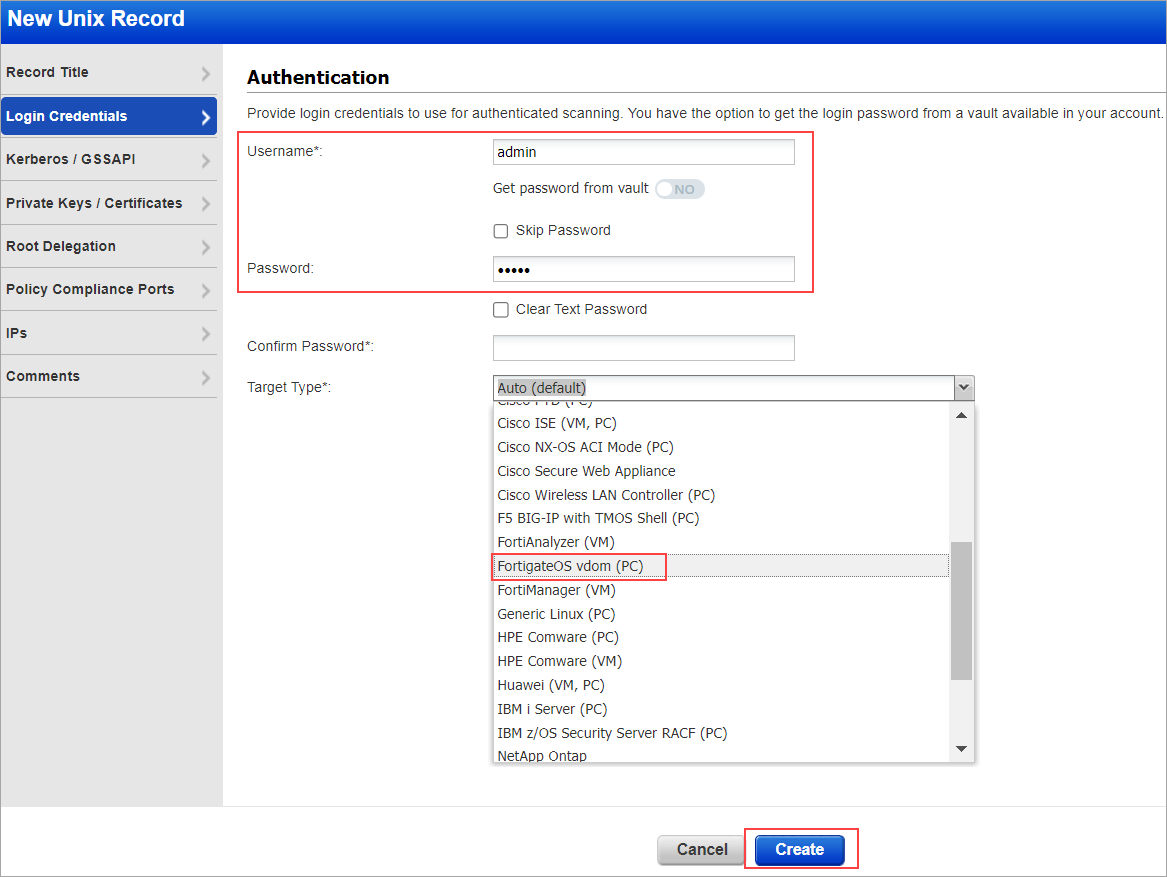Screen dimensions: 1167x877
Task: Toggle the Get password from vault switch
Action: [679, 188]
